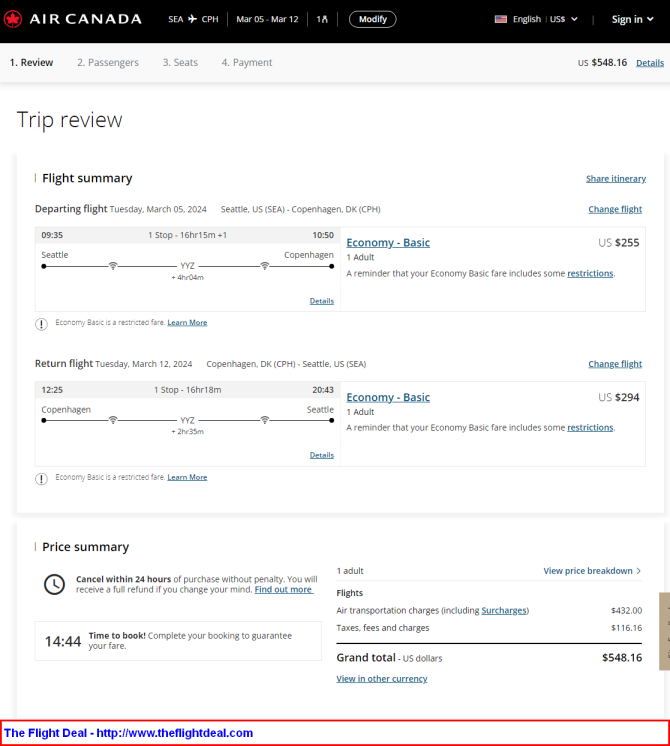This screenshot has width=670, height=746.
Task: Click the clock icon beside cancellation notice
Action: [54, 584]
